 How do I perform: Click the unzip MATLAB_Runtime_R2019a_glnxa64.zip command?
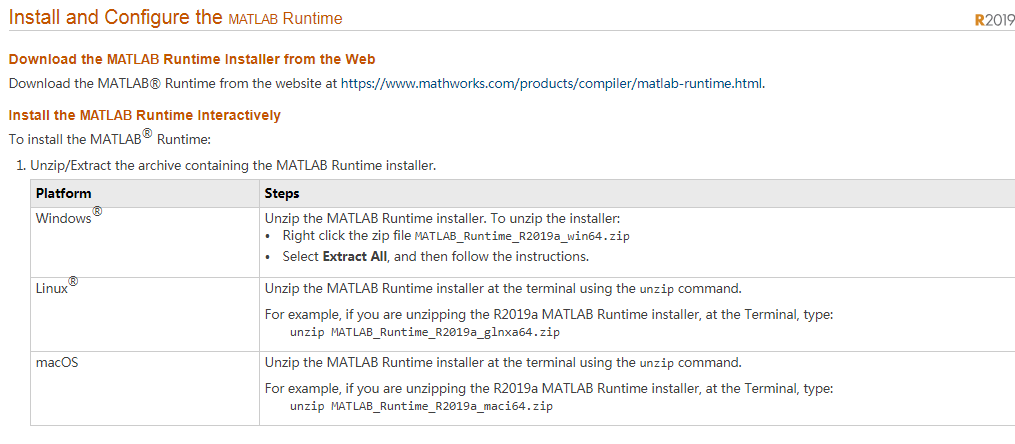tap(424, 332)
